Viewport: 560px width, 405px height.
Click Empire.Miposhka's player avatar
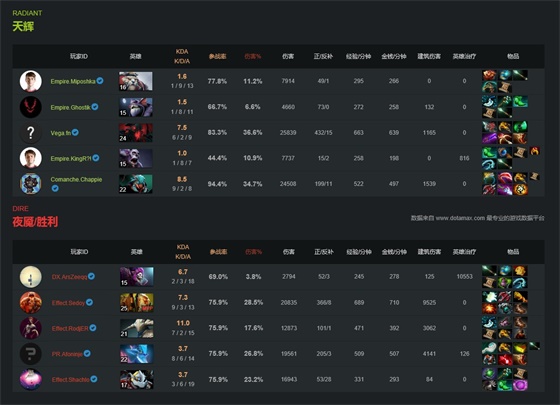[x=31, y=81]
